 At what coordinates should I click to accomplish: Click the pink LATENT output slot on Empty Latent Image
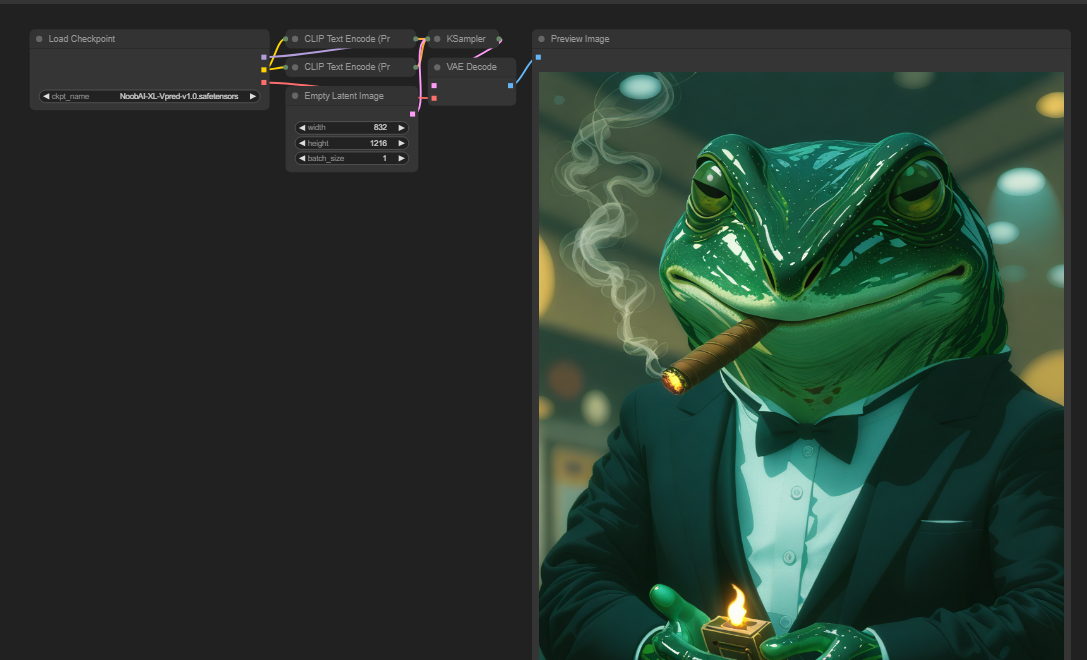click(x=412, y=114)
